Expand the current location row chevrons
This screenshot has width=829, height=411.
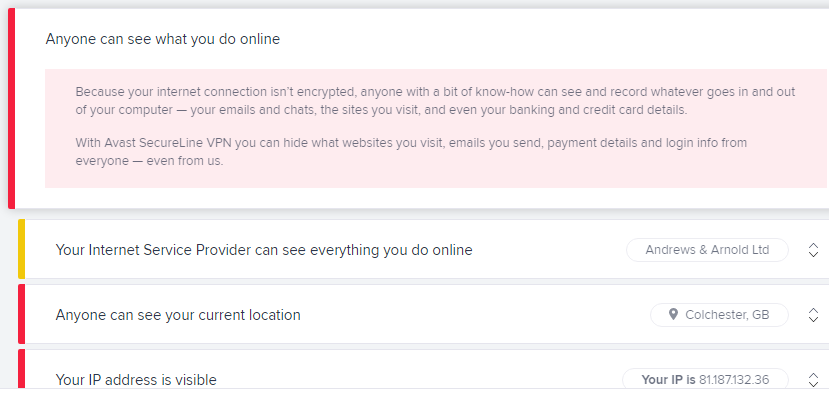[x=813, y=315]
